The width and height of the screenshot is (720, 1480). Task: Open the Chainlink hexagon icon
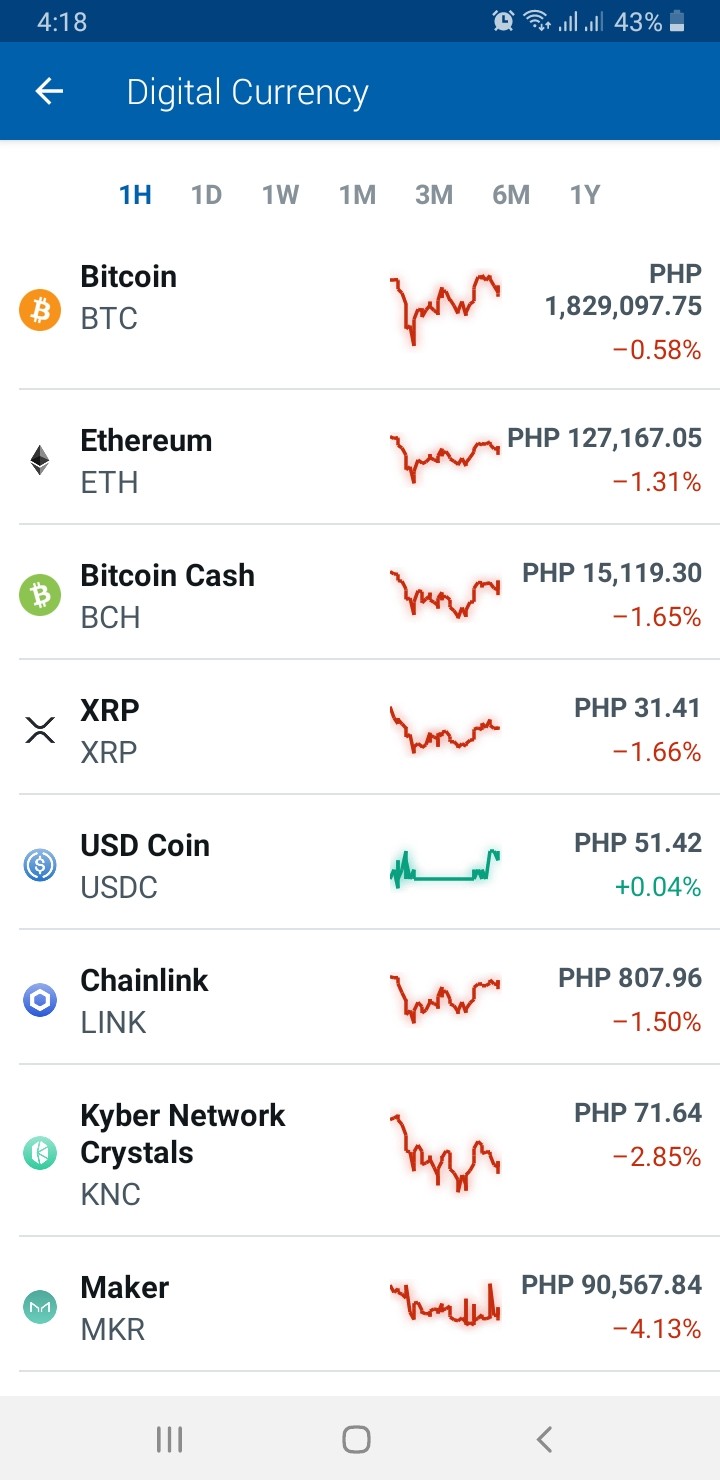pos(40,1000)
